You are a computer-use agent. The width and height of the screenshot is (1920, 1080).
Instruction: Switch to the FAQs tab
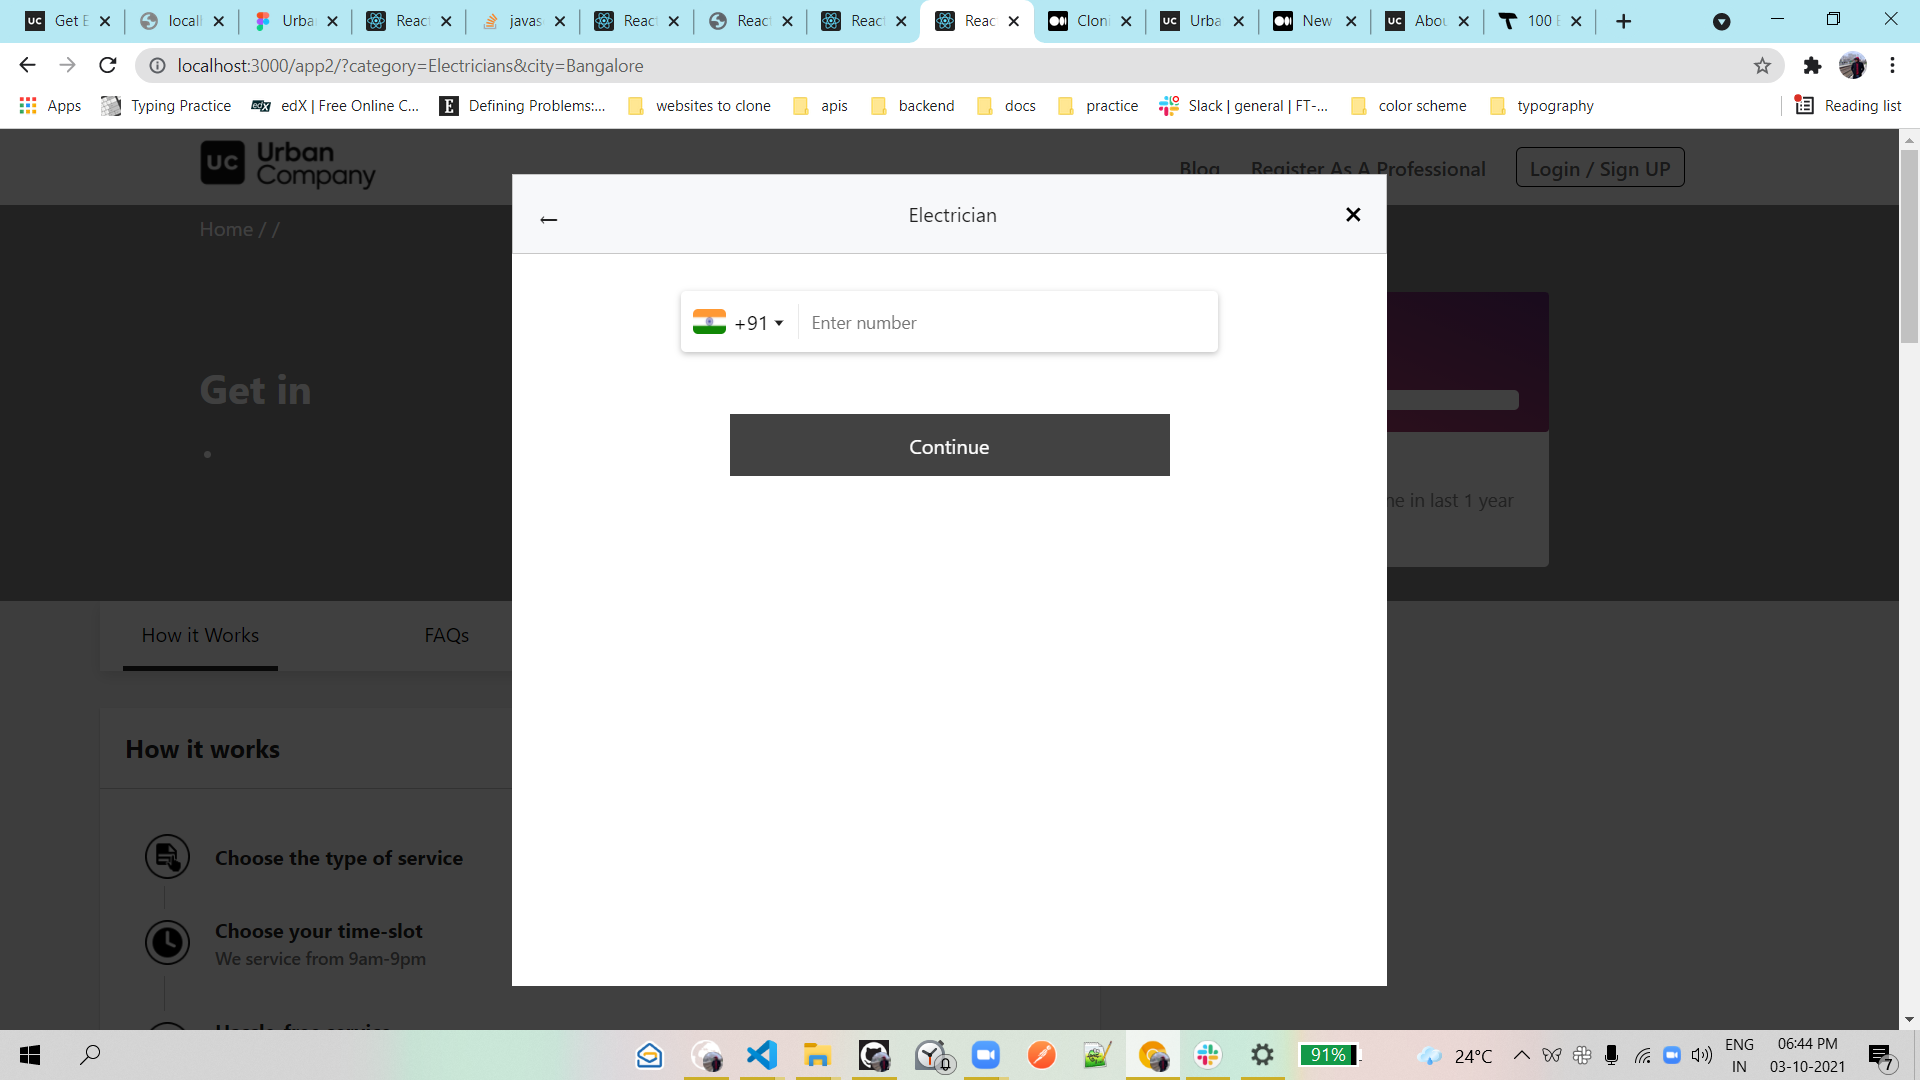[446, 635]
